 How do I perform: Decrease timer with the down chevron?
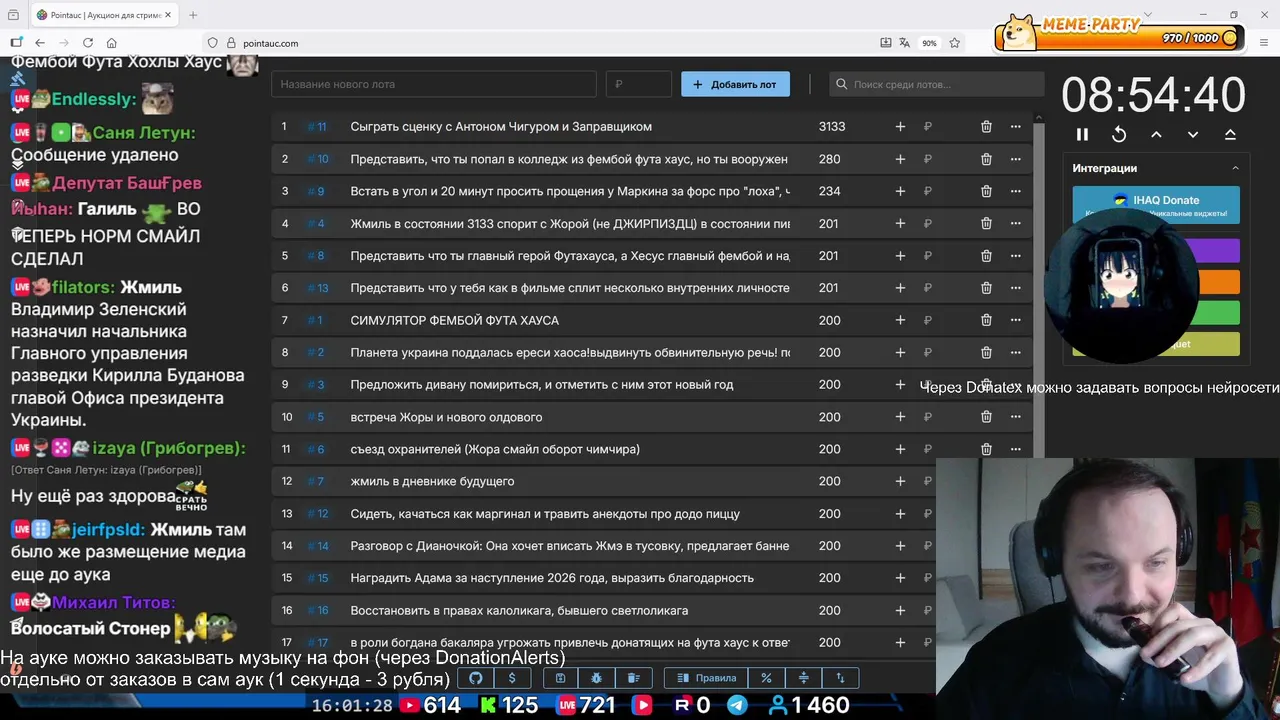[1193, 134]
